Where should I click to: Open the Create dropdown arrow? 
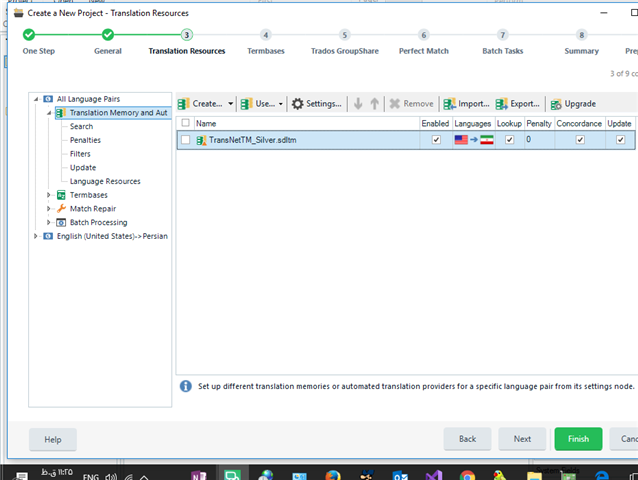pyautogui.click(x=230, y=104)
